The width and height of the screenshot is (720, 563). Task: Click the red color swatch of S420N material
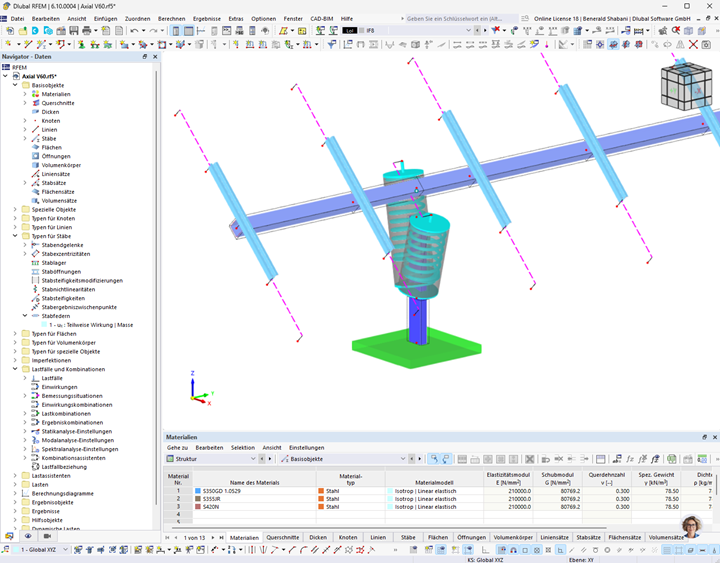point(198,507)
